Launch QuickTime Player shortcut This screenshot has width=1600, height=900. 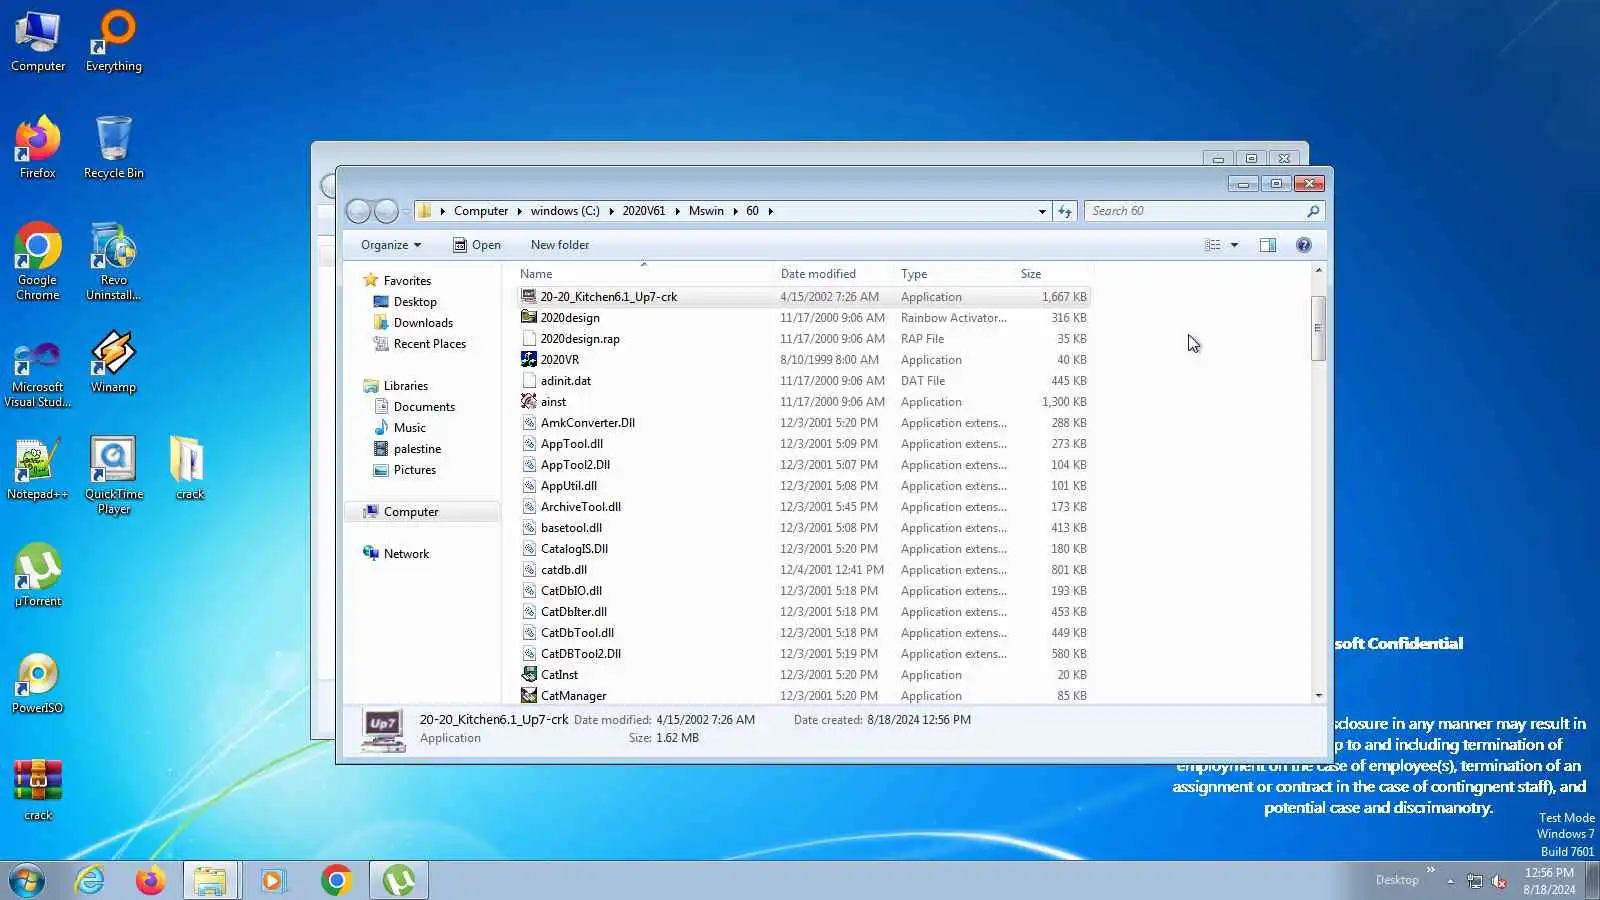[x=114, y=476]
